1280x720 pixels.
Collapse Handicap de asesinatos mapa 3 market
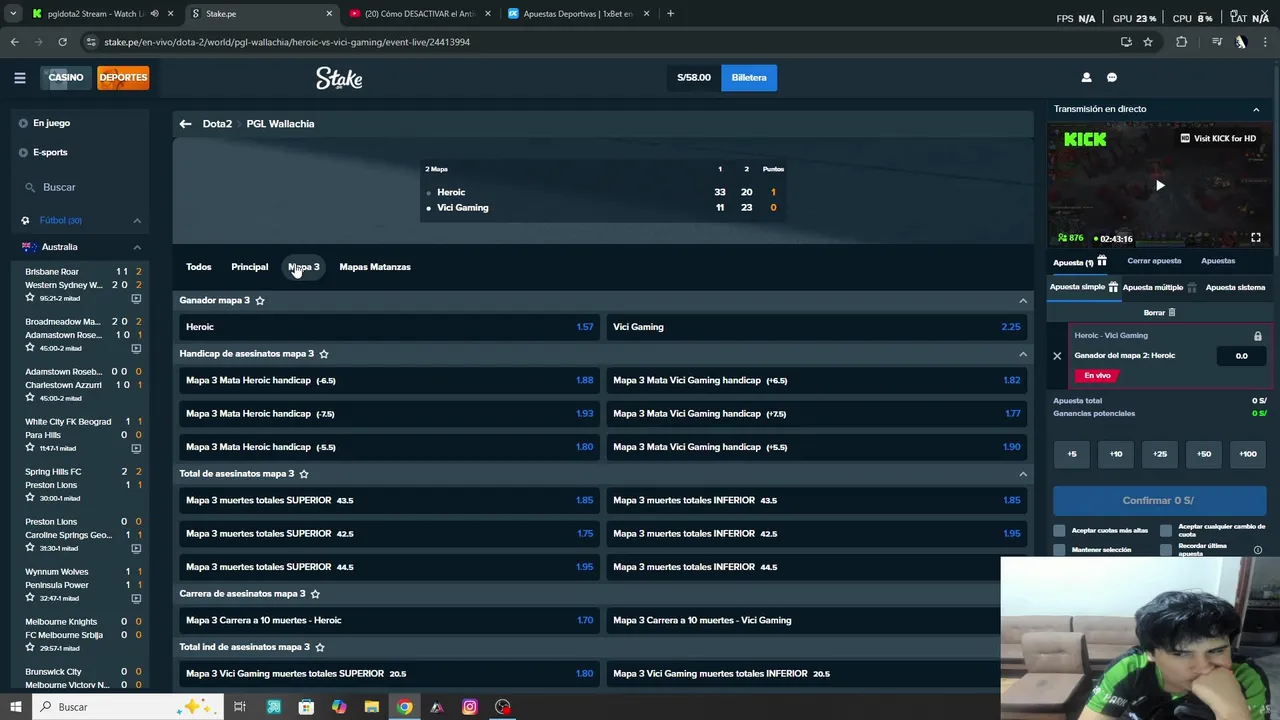pos(1023,354)
